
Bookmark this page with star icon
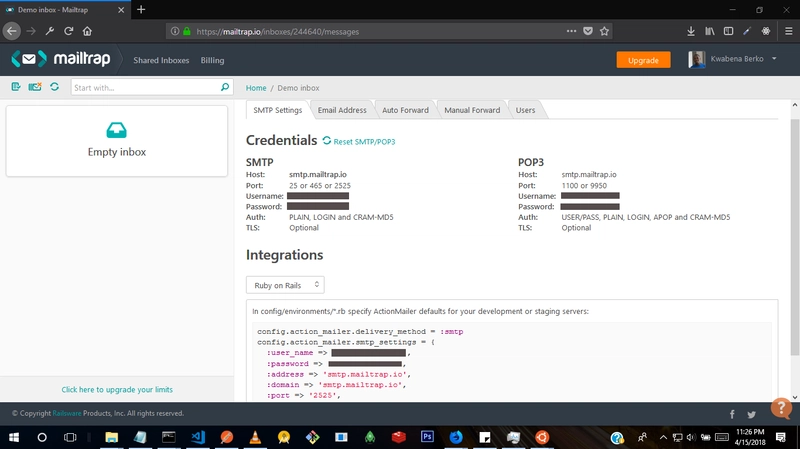point(604,31)
